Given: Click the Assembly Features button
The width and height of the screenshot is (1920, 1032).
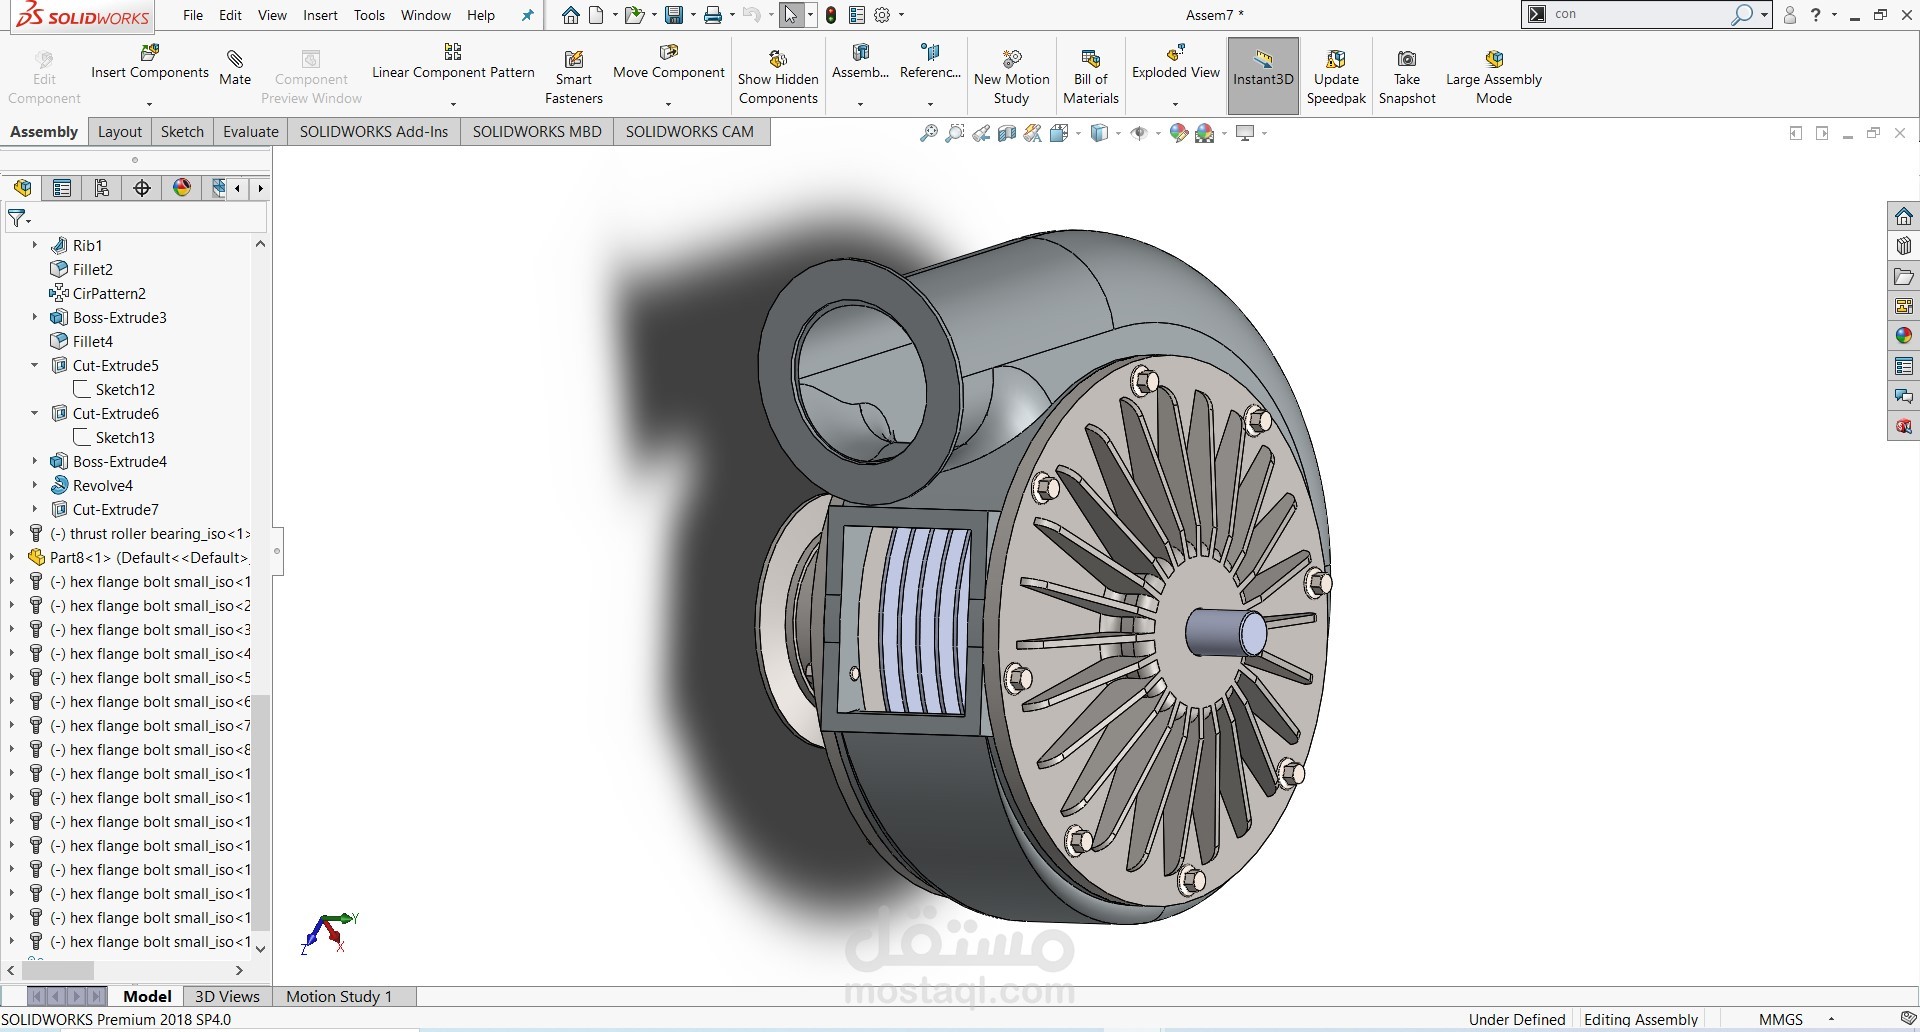Looking at the screenshot, I should tap(860, 62).
